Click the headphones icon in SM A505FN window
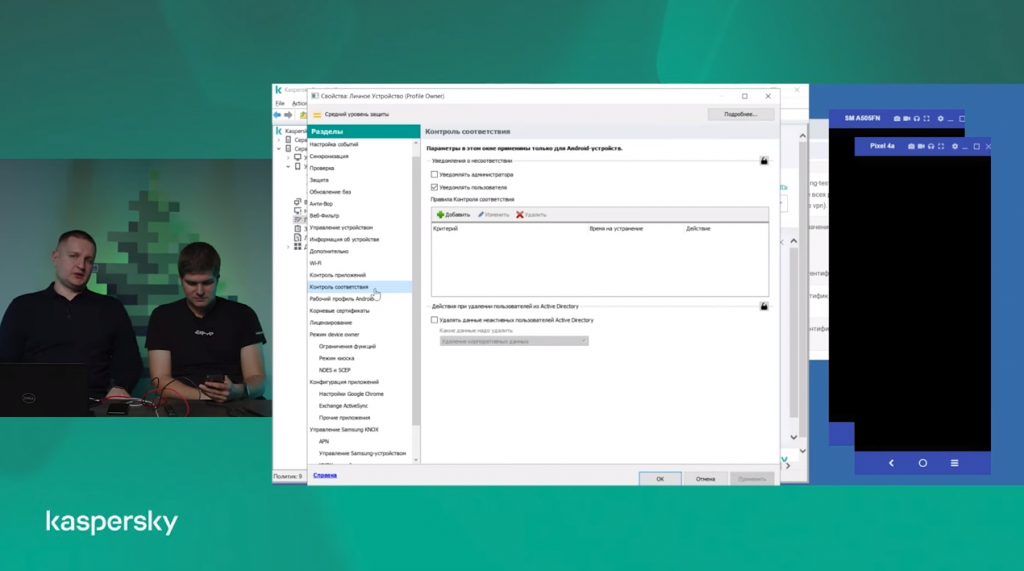The image size is (1024, 571). pyautogui.click(x=916, y=118)
